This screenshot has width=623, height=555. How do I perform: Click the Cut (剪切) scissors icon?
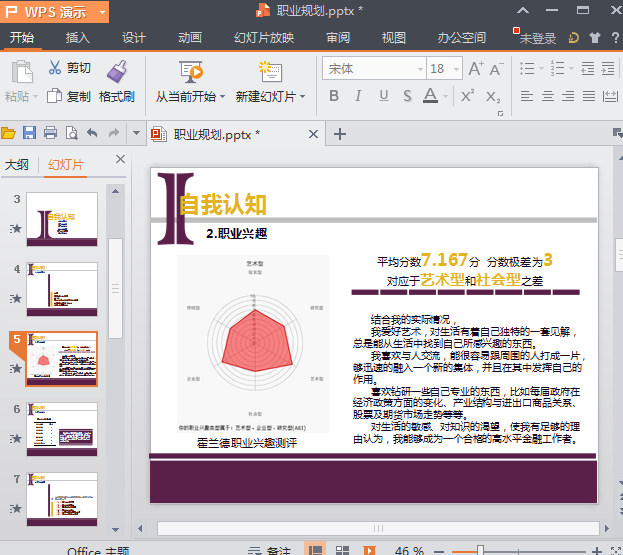pos(54,69)
